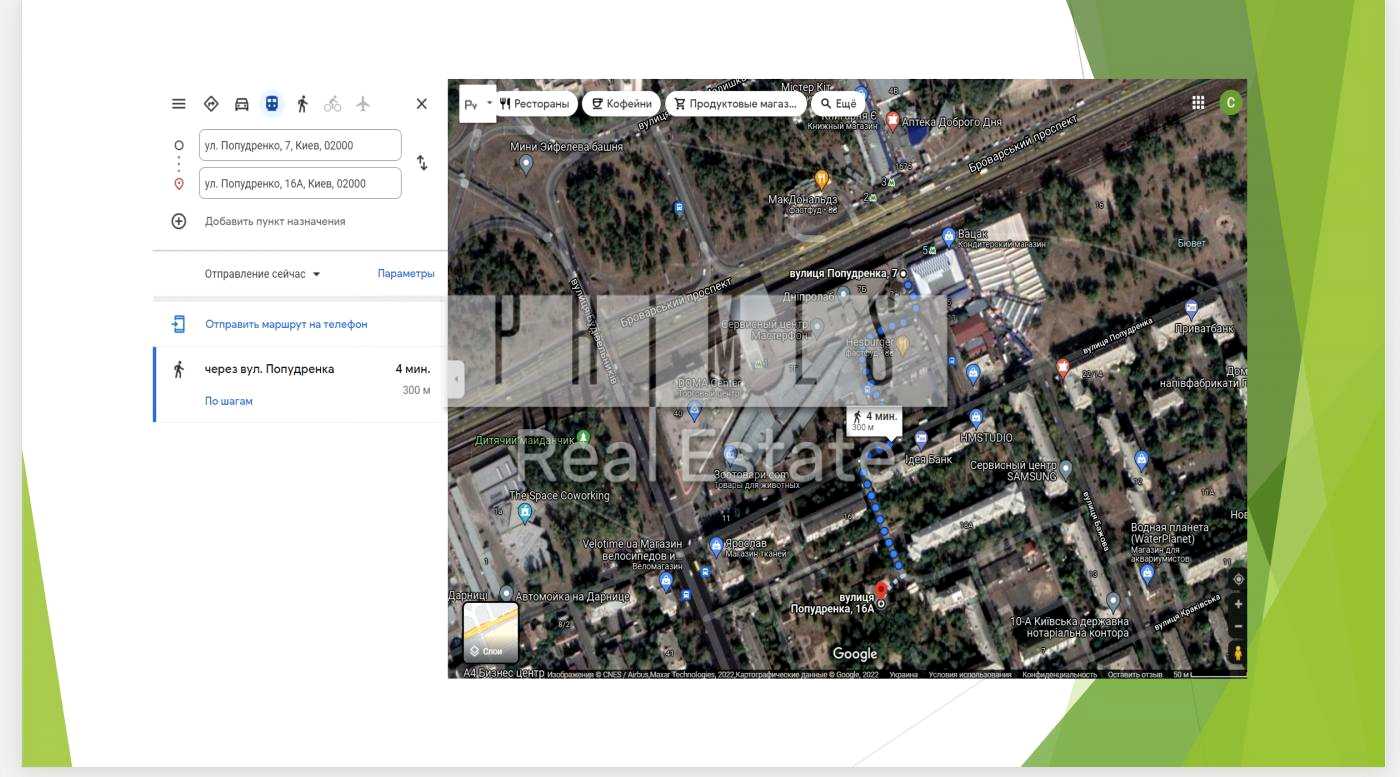The image size is (1400, 777).
Task: Click the send-to-phone icon
Action: tap(179, 324)
